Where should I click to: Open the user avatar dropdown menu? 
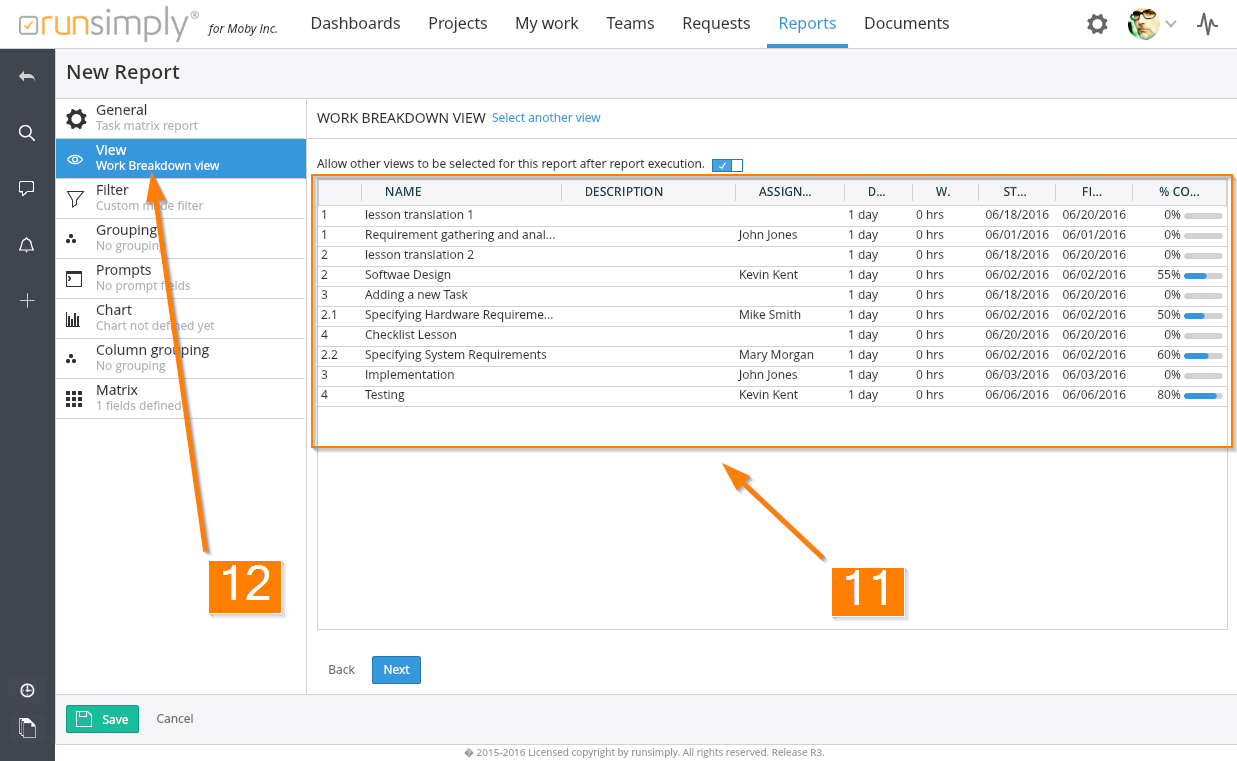tap(1152, 24)
